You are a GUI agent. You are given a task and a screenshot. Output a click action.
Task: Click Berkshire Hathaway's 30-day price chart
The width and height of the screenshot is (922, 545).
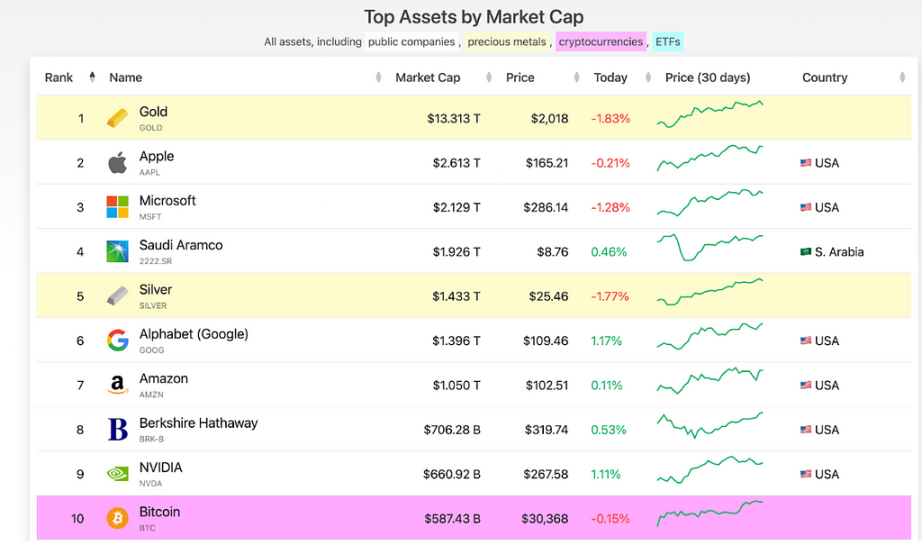[710, 425]
